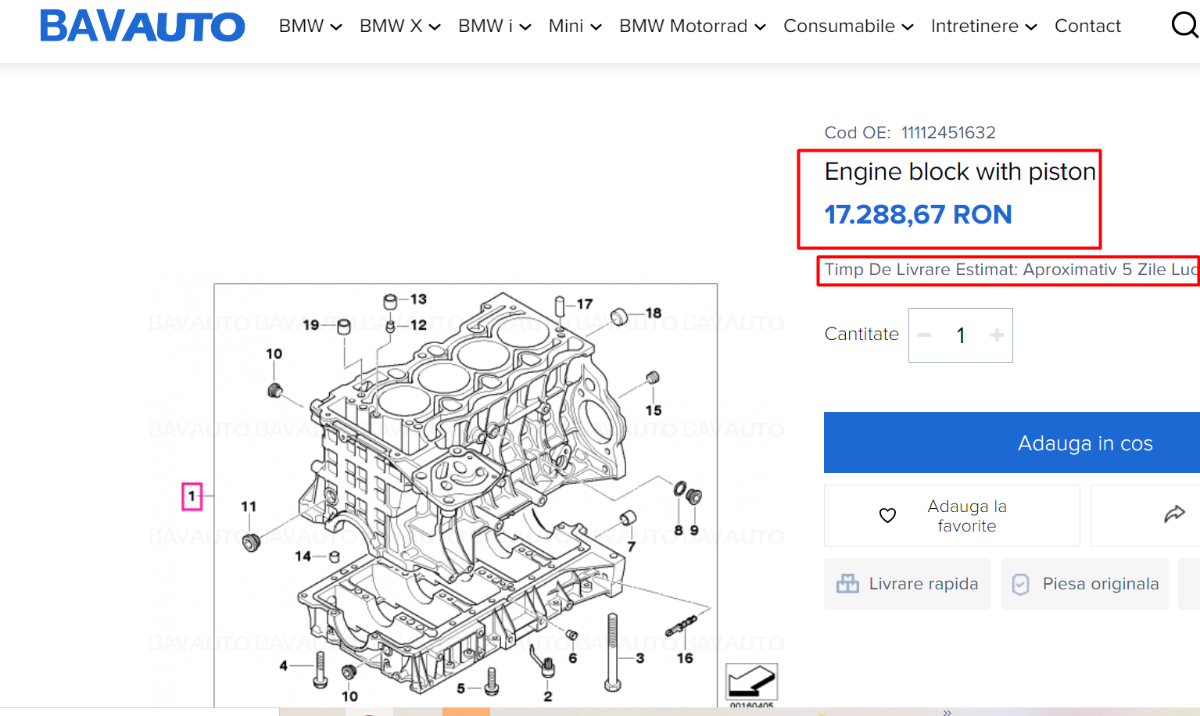Click the BAVAUTO logo
Viewport: 1200px width, 716px height.
tap(142, 27)
